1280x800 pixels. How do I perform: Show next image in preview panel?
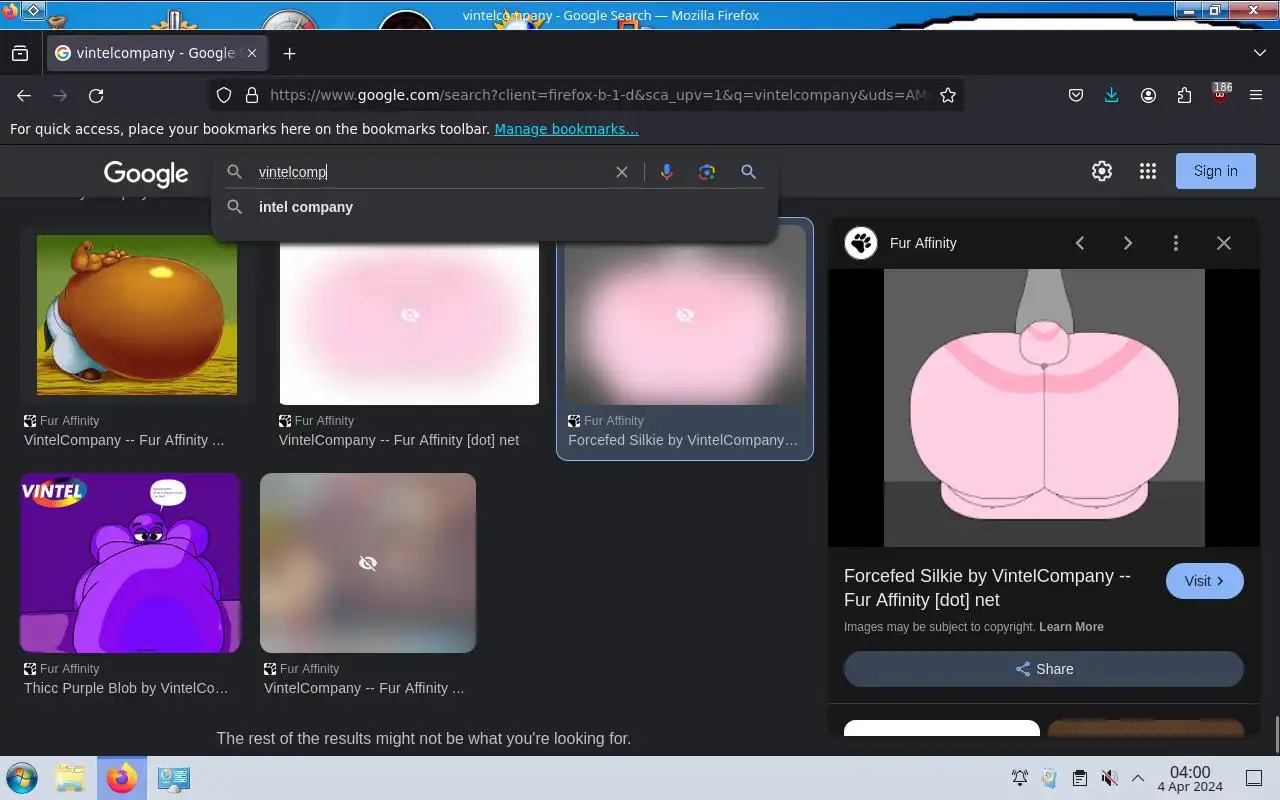1128,243
